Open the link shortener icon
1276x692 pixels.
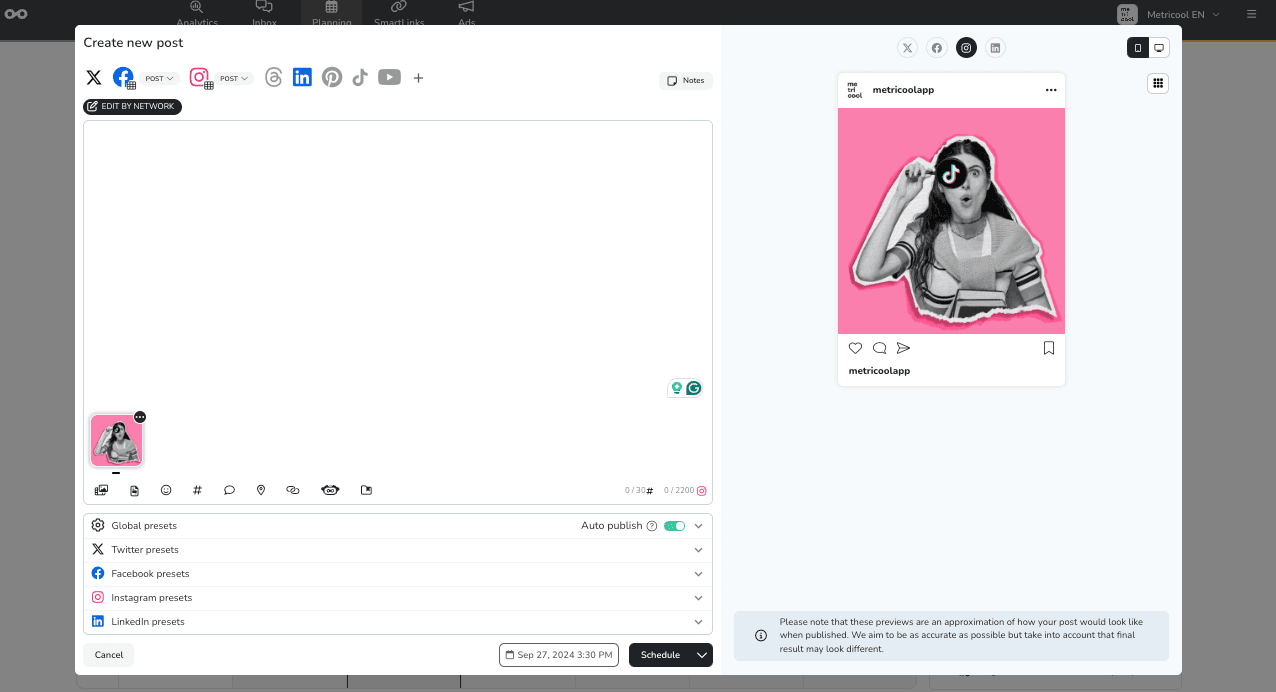pos(293,490)
